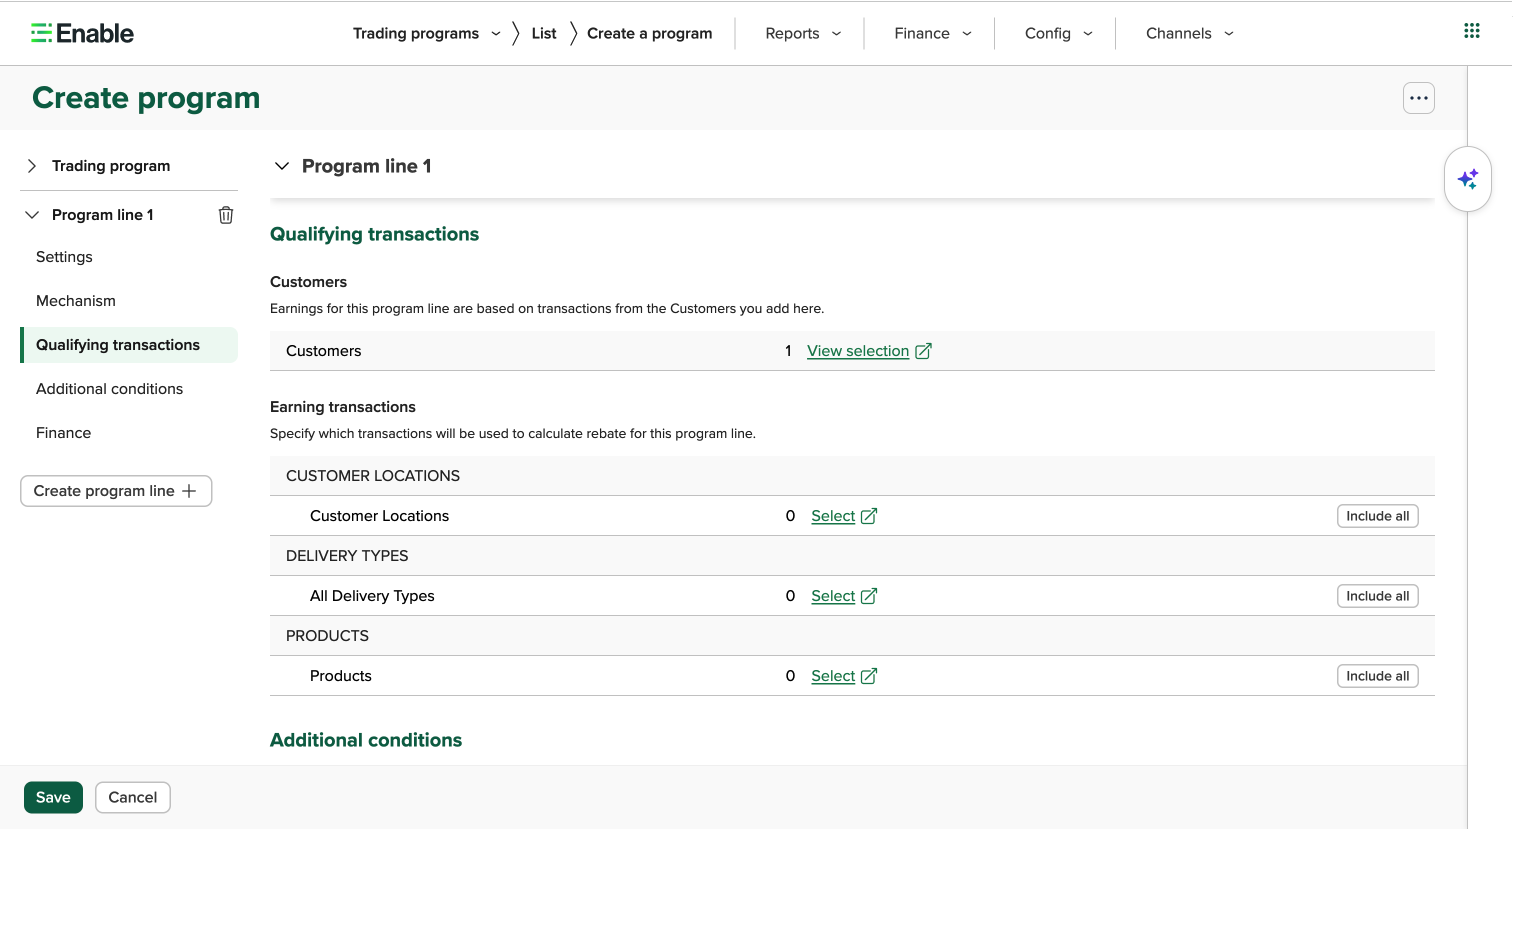Open the Channels dropdown menu
Viewport: 1513px width, 927px height.
pyautogui.click(x=1190, y=33)
